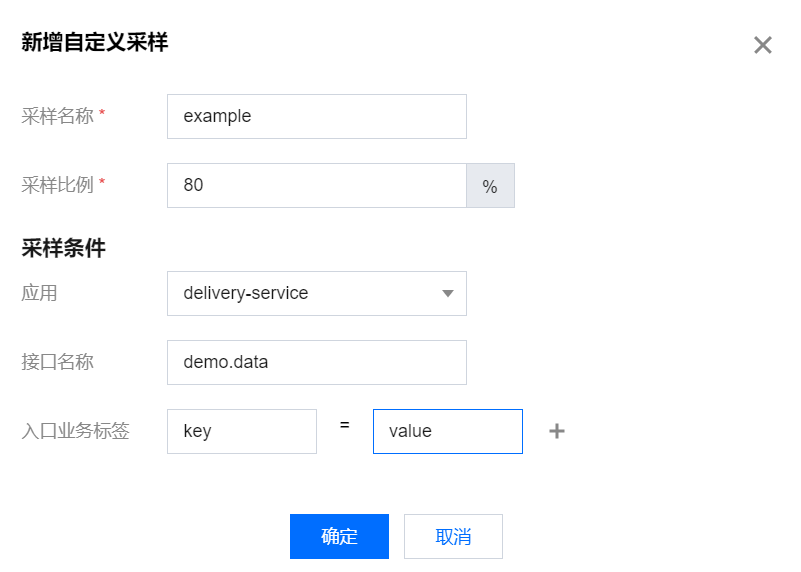Click the 采样比例 required label

point(63,186)
